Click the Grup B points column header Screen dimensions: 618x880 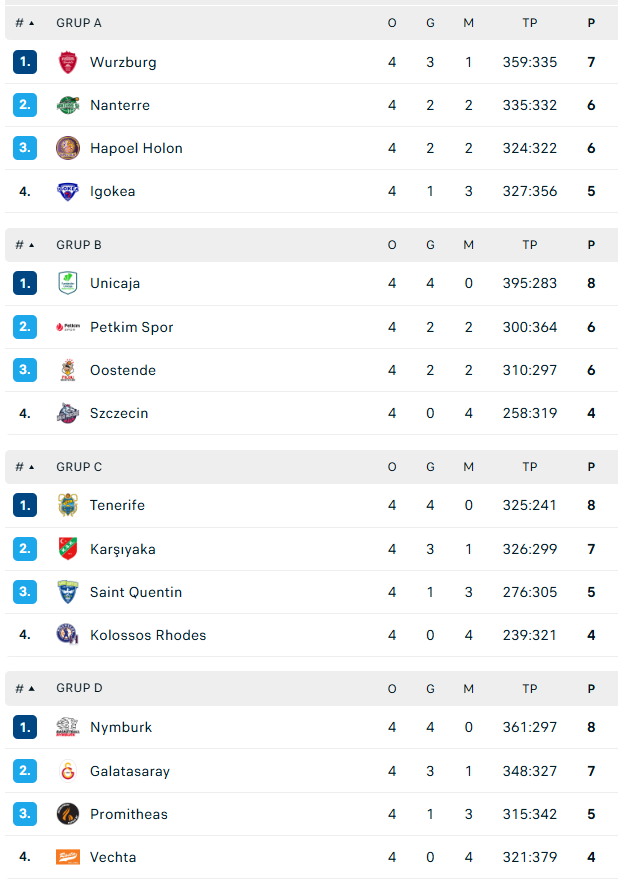pos(591,245)
